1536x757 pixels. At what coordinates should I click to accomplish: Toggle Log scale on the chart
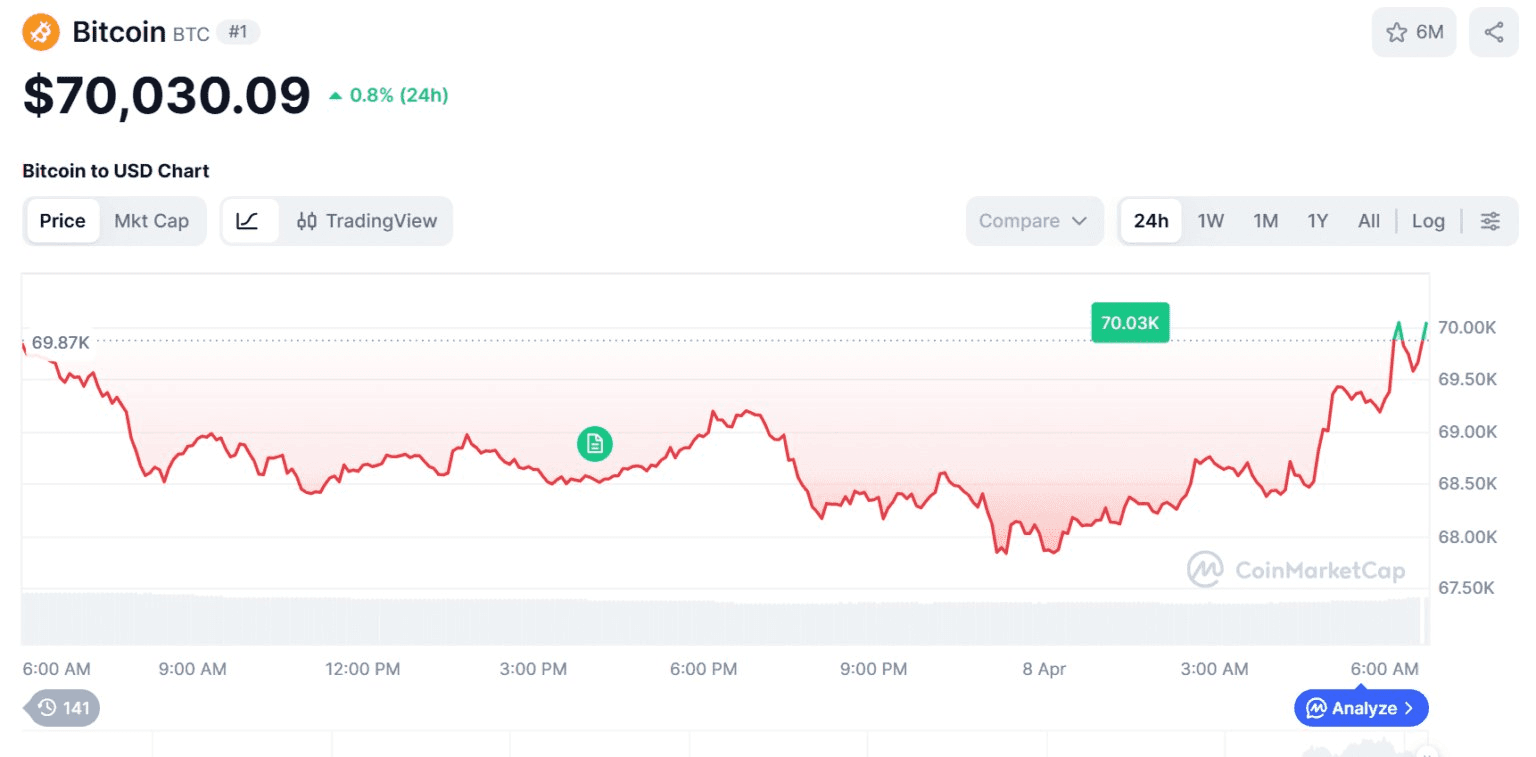1428,221
